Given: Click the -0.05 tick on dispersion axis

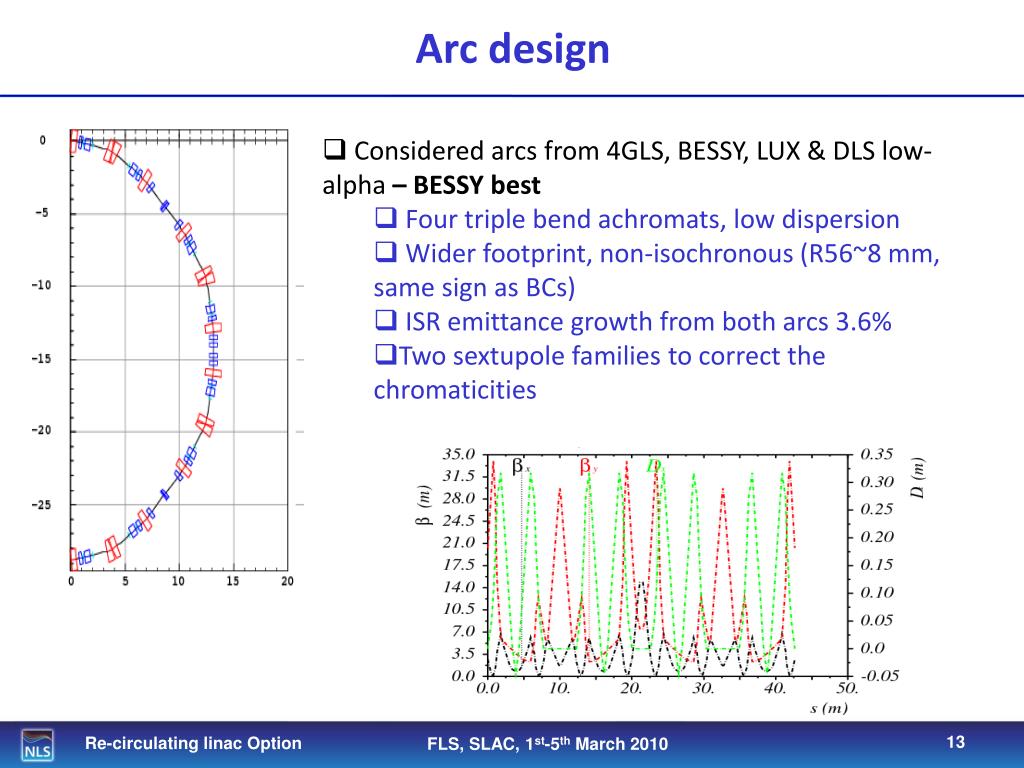Looking at the screenshot, I should (880, 675).
